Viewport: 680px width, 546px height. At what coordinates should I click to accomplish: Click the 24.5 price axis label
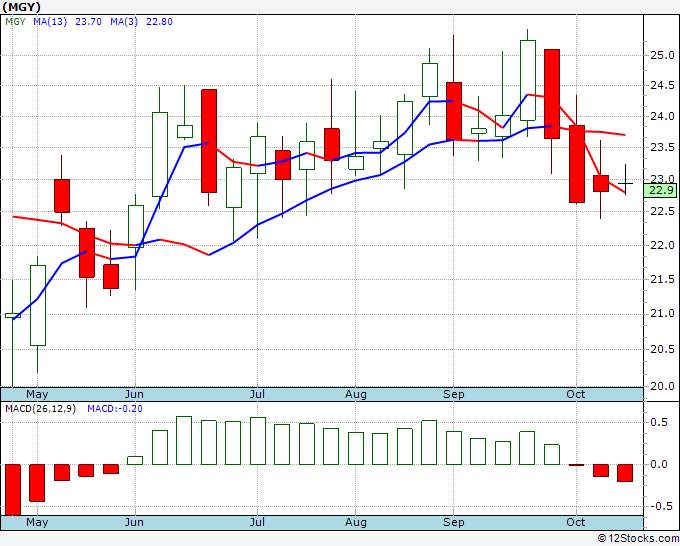[x=662, y=85]
